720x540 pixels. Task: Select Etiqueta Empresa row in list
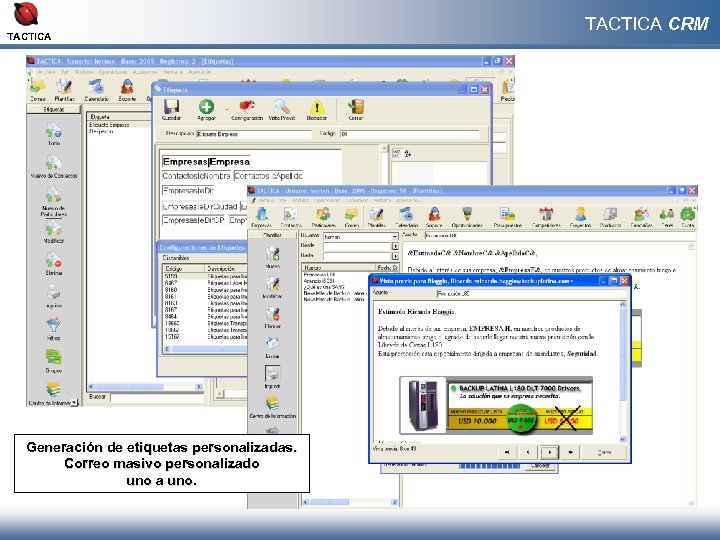[119, 124]
